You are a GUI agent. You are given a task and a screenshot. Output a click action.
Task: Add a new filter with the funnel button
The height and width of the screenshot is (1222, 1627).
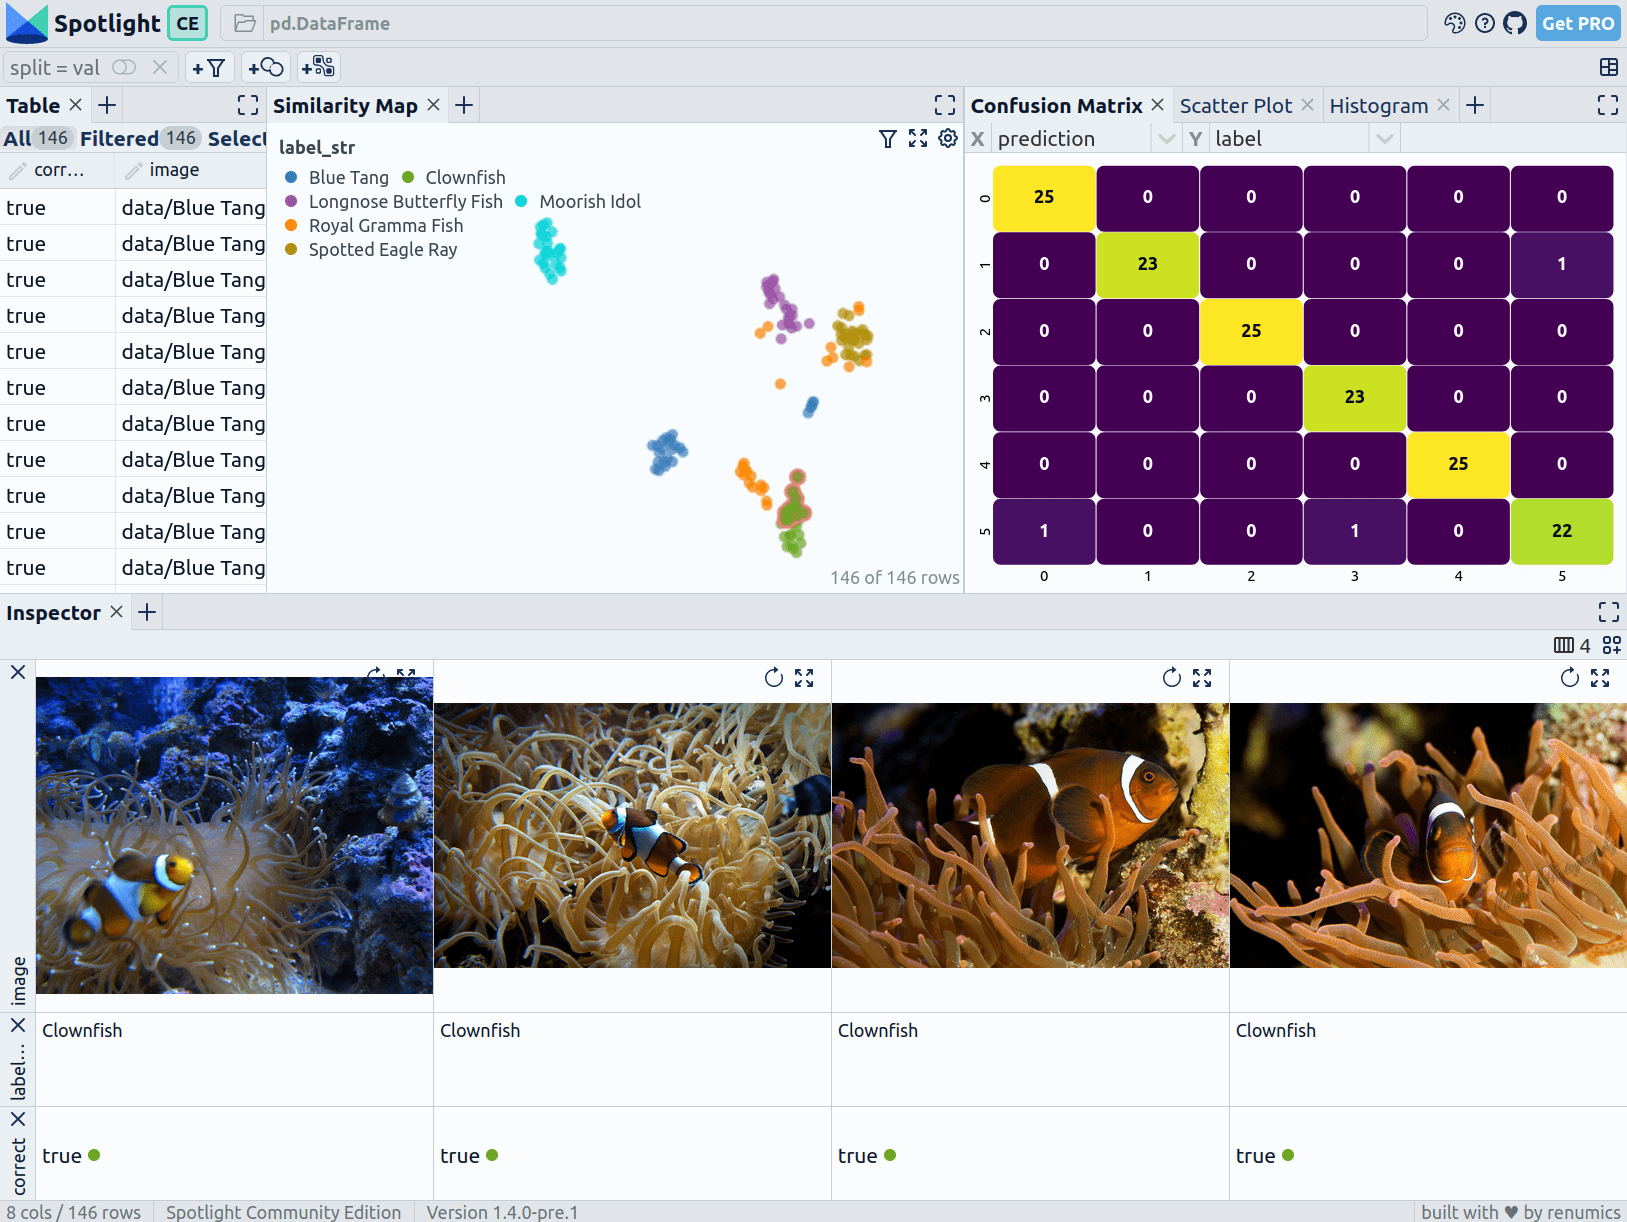208,68
